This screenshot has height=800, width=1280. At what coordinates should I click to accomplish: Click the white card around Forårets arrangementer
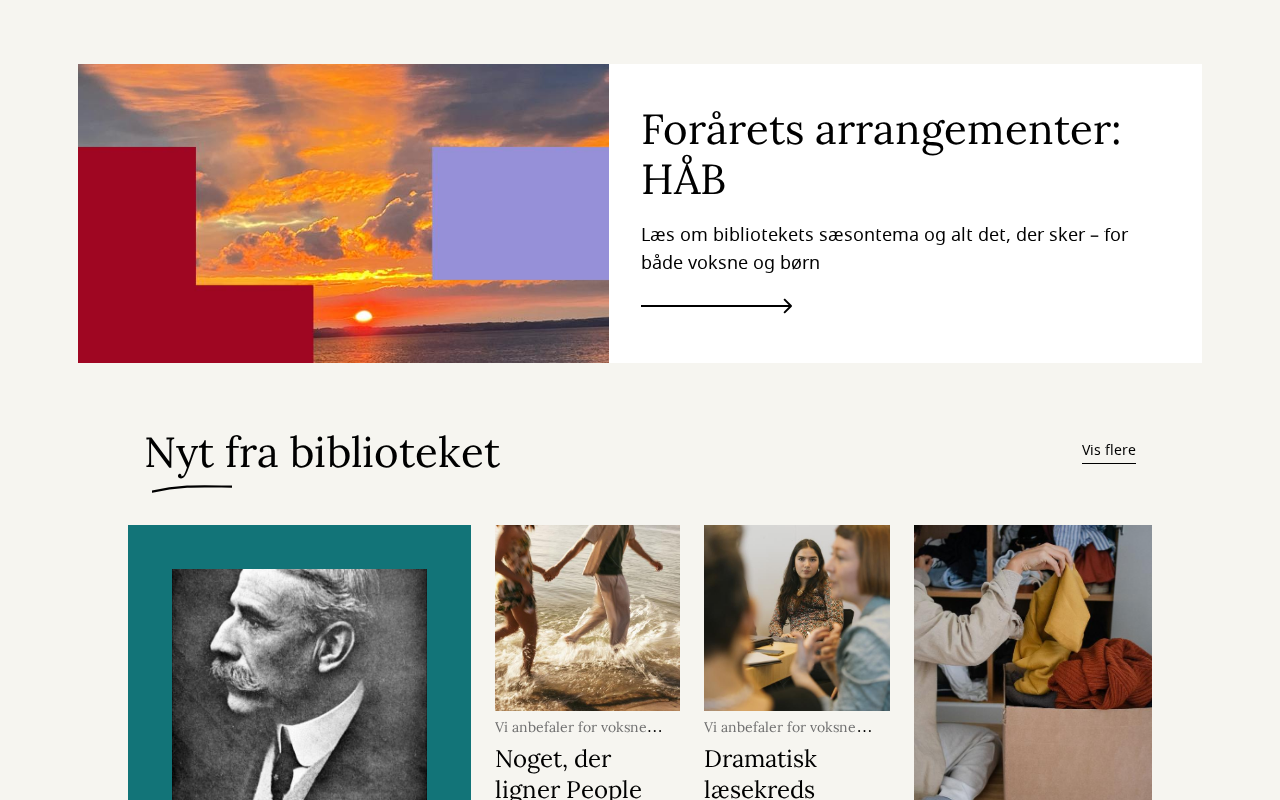click(x=905, y=213)
